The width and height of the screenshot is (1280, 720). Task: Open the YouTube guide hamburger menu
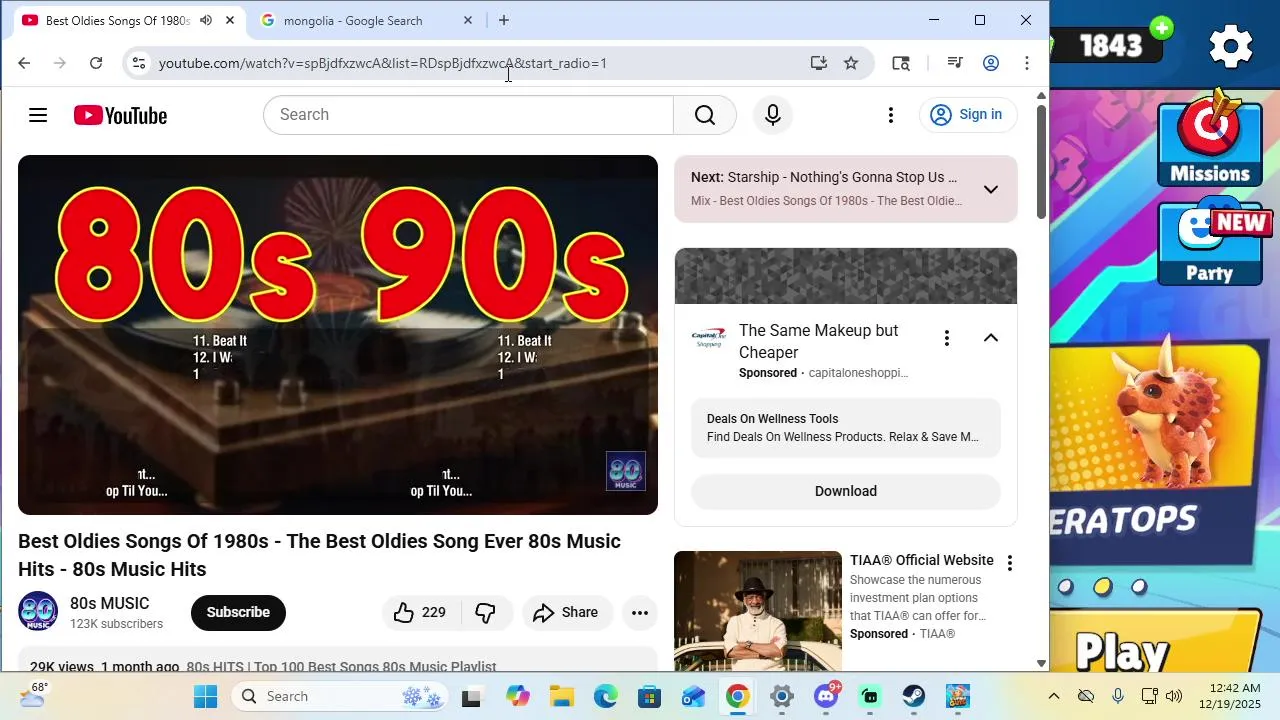coord(38,115)
